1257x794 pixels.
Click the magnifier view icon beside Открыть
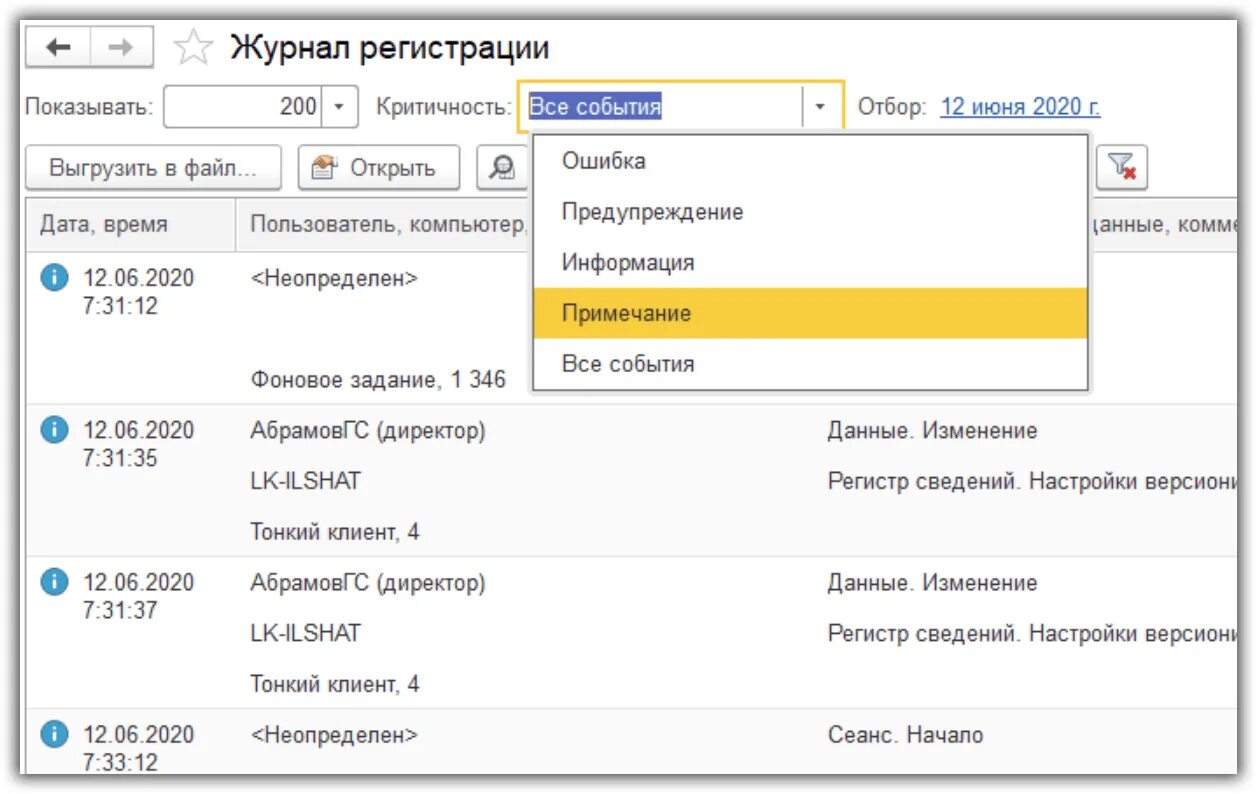(501, 168)
